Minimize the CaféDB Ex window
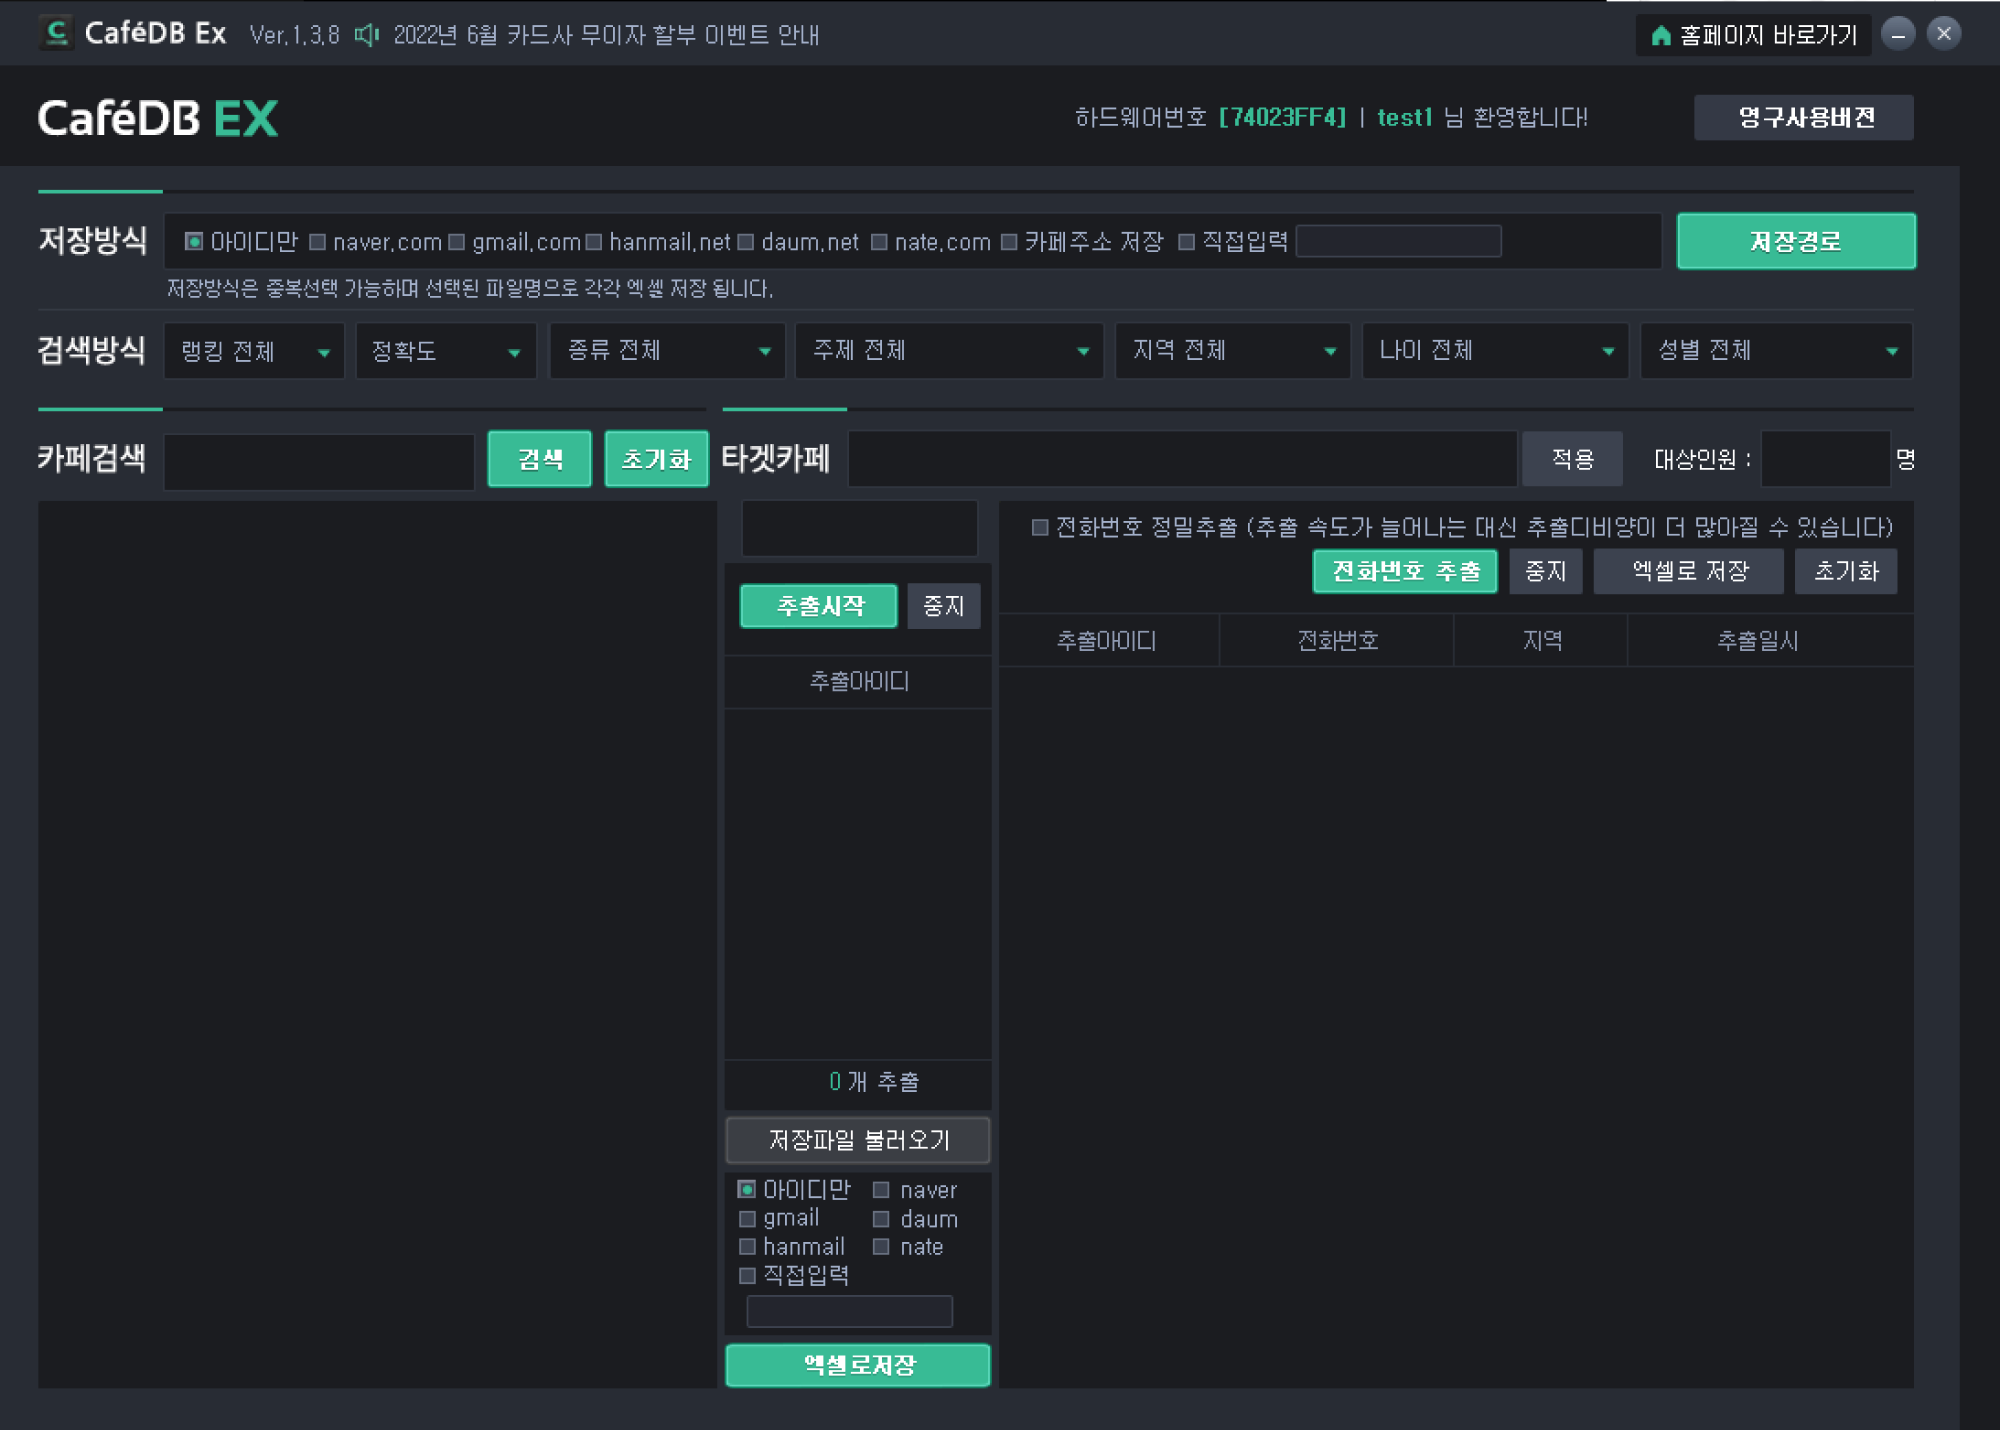 [1898, 34]
